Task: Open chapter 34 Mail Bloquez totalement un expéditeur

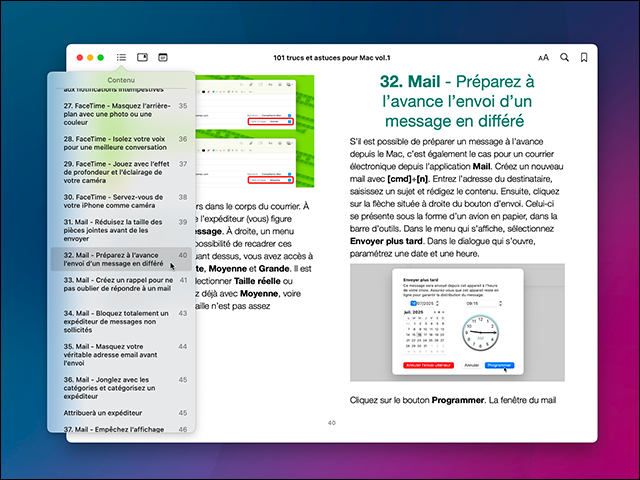Action: point(121,321)
